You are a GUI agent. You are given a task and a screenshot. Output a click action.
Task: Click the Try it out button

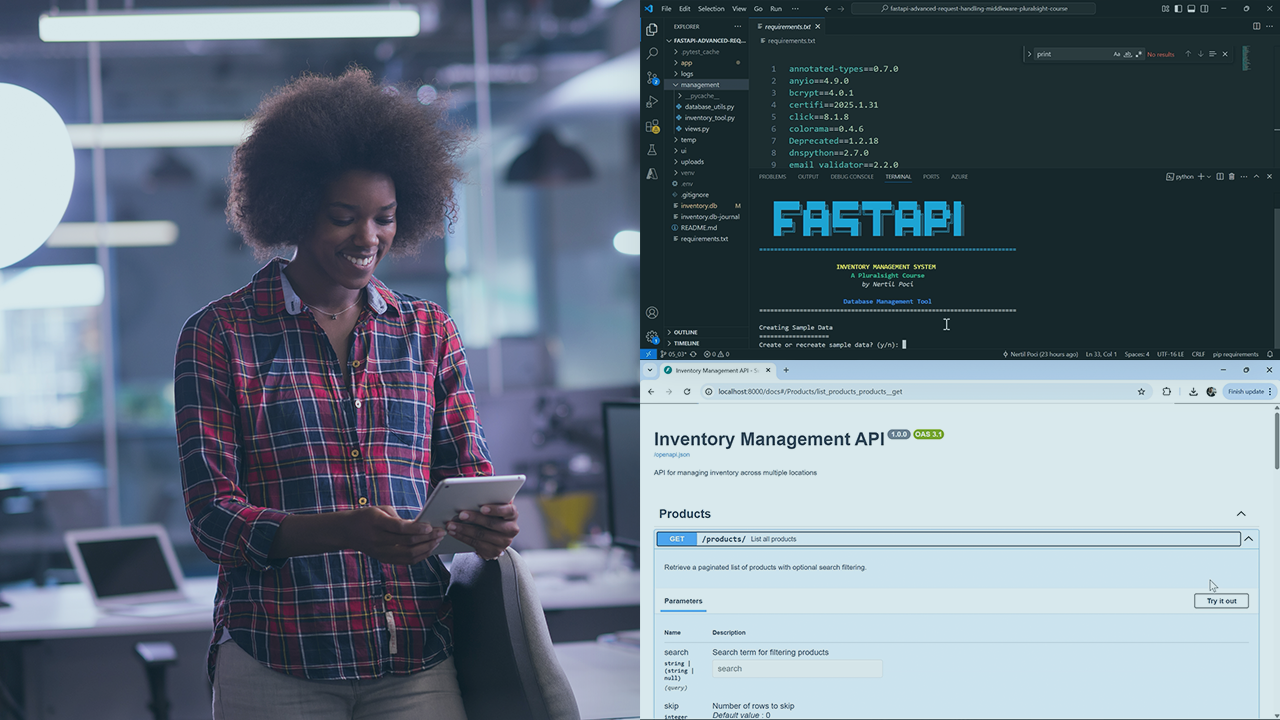[1221, 601]
